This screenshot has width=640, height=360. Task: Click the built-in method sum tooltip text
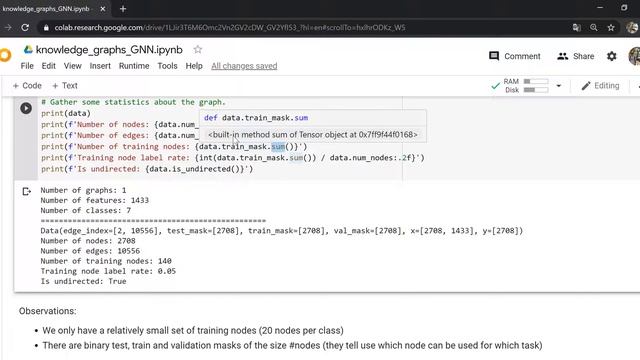point(313,134)
